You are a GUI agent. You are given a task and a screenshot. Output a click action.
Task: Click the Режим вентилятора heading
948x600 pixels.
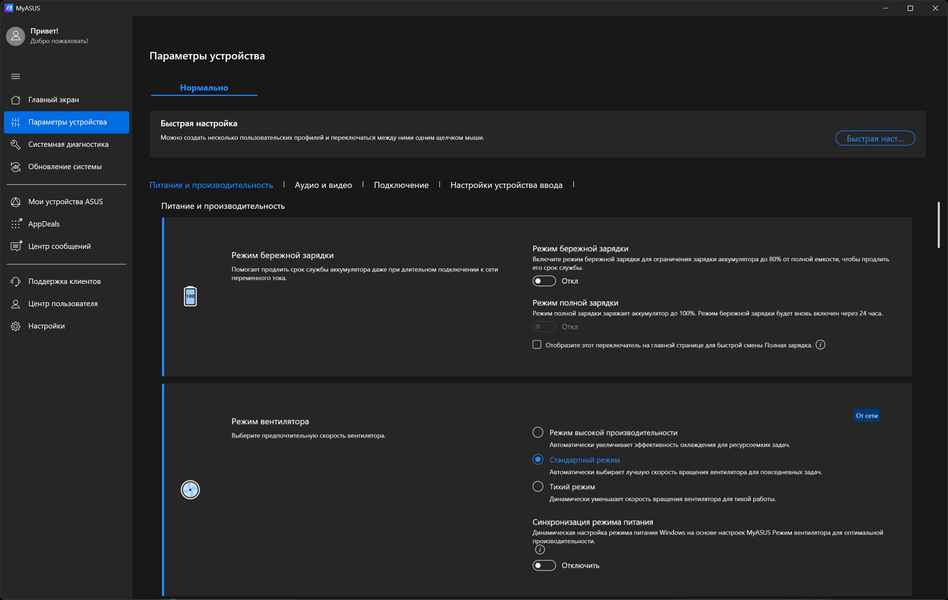(x=270, y=422)
